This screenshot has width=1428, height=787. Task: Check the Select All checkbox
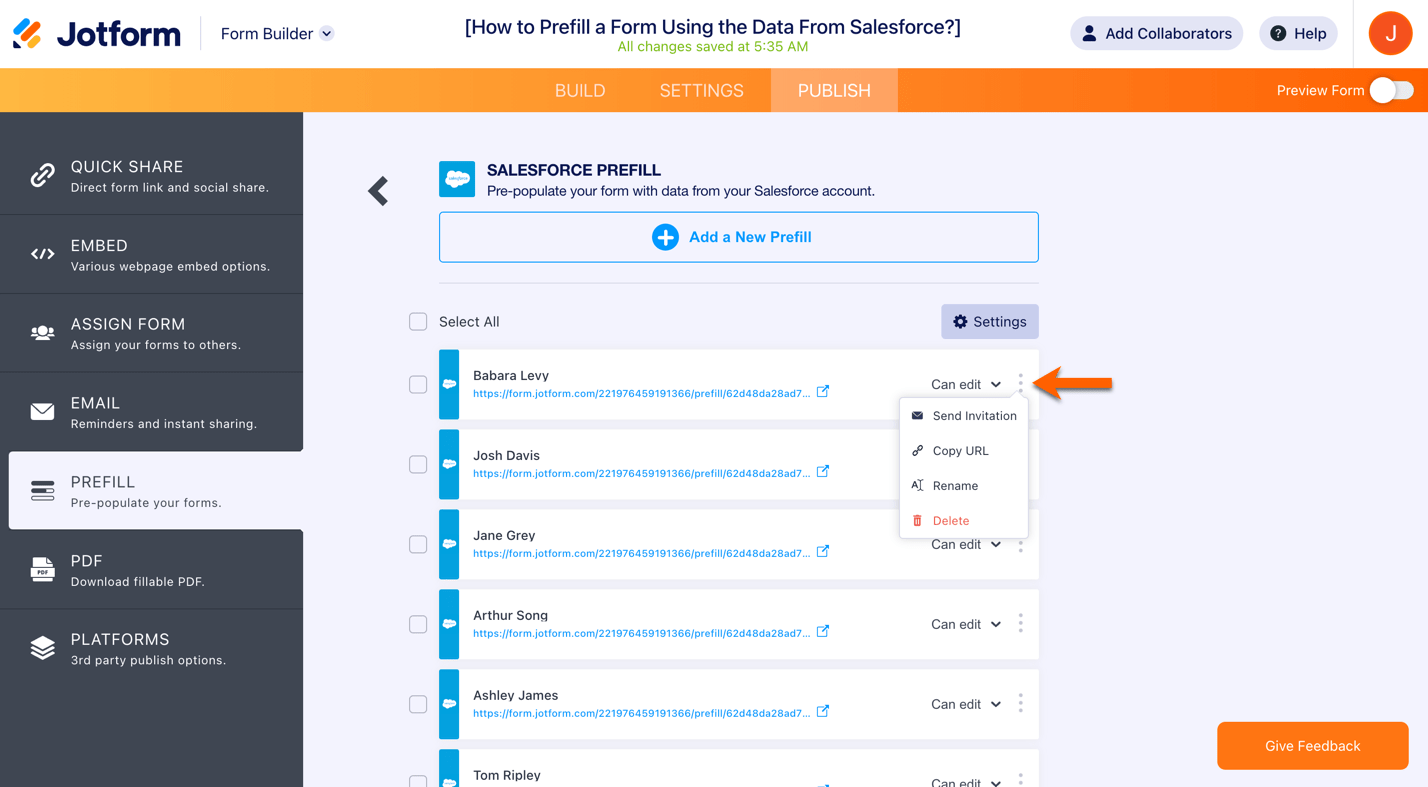pos(418,322)
